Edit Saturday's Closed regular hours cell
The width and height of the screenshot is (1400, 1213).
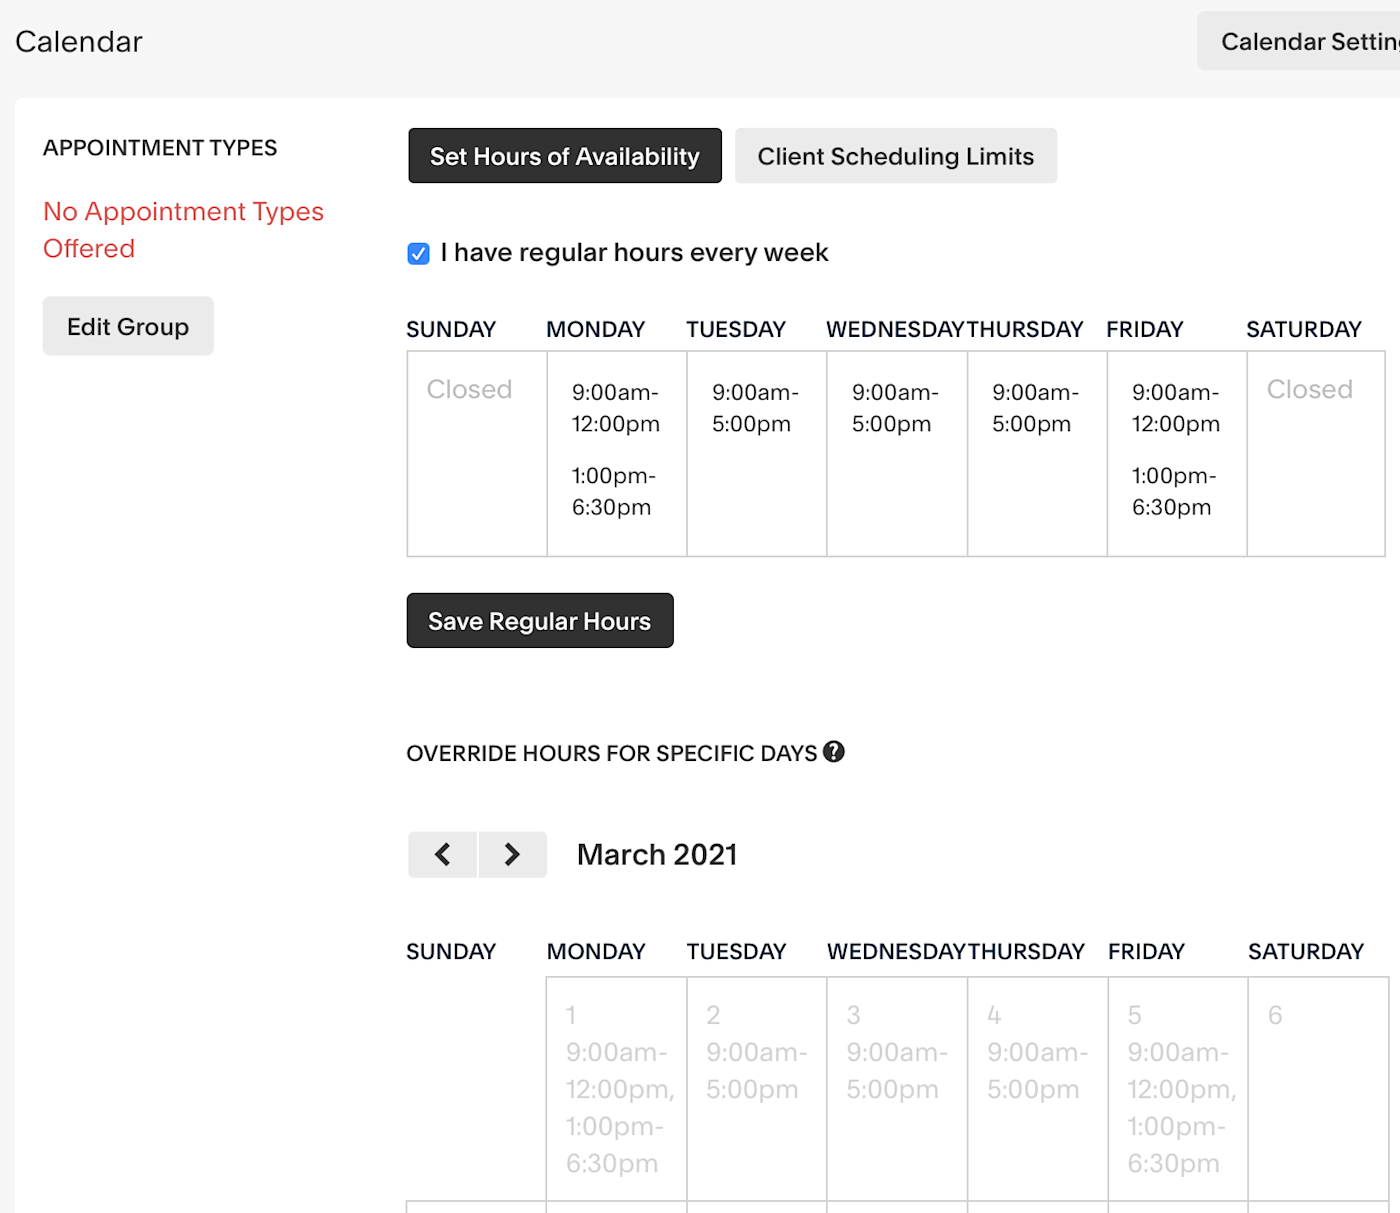[x=1316, y=454]
